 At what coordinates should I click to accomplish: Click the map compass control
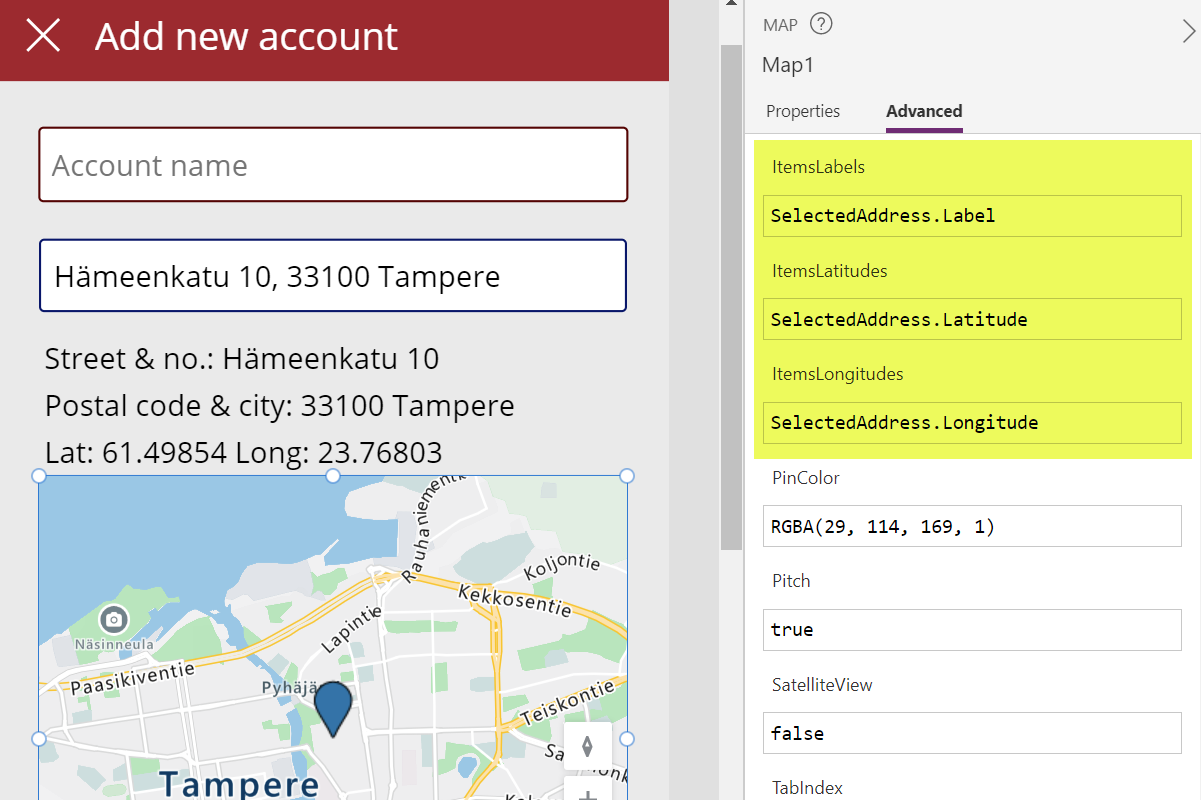587,747
